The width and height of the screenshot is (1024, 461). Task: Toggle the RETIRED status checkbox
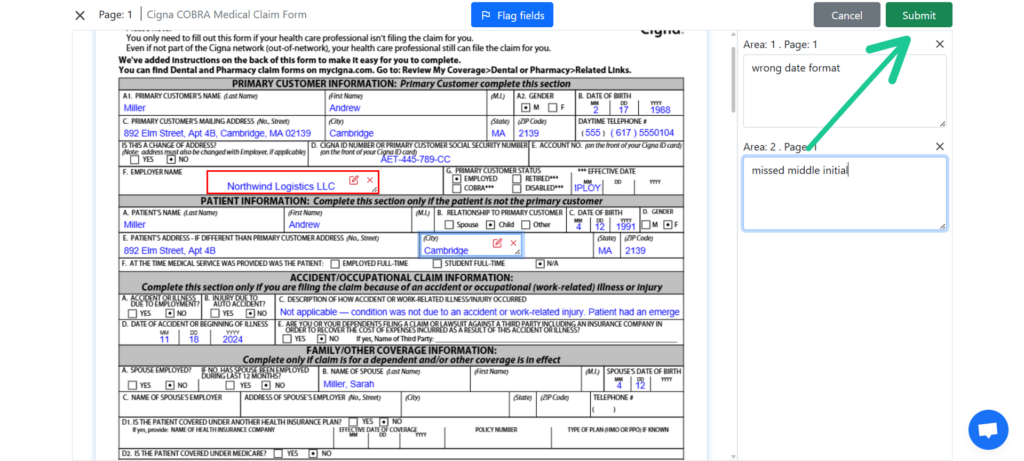517,178
